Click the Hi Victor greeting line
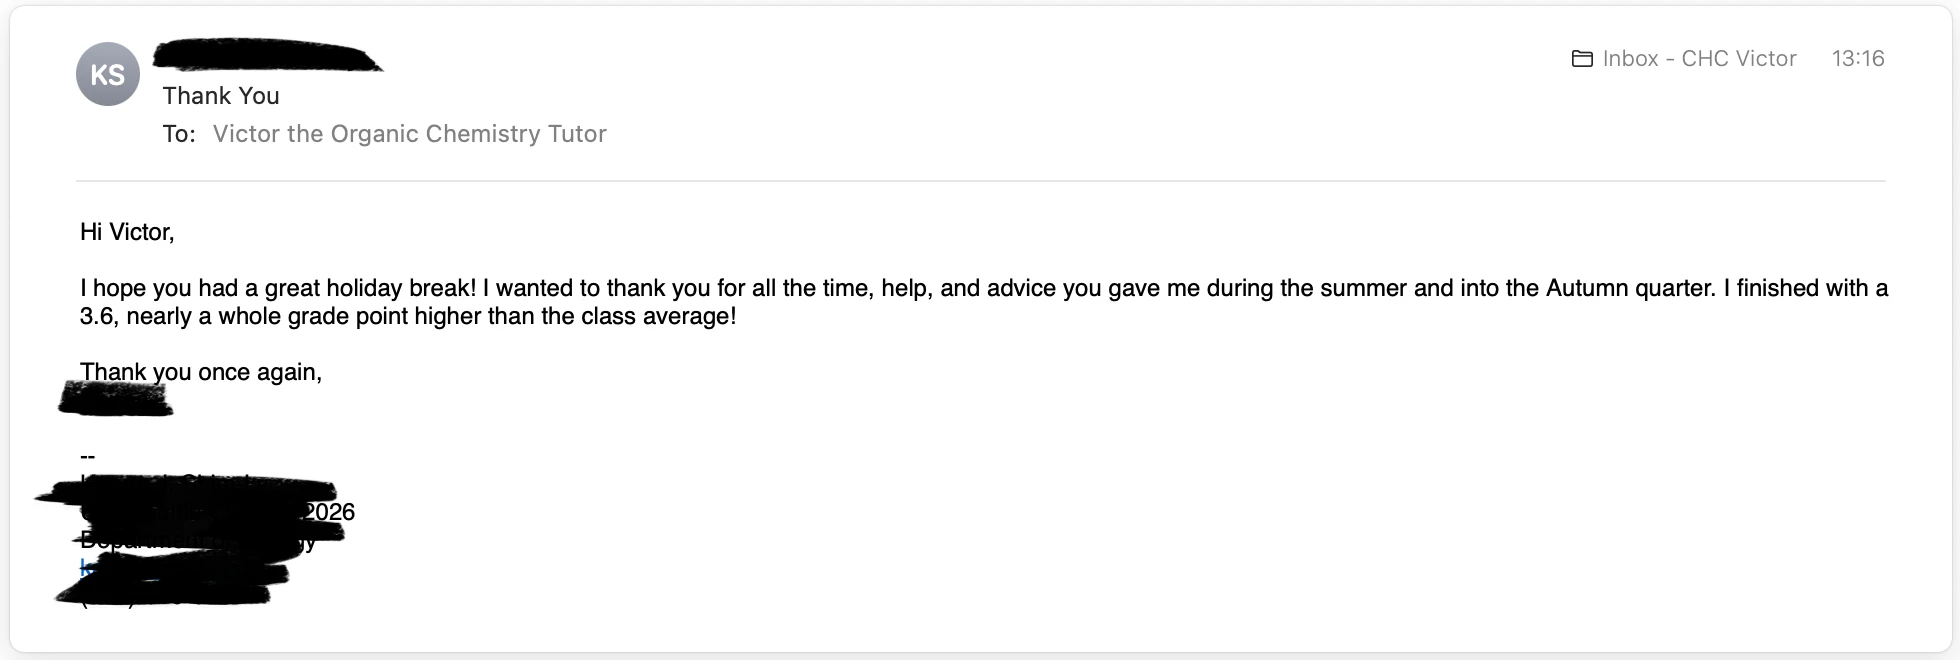Viewport: 1960px width, 660px height. tap(127, 232)
